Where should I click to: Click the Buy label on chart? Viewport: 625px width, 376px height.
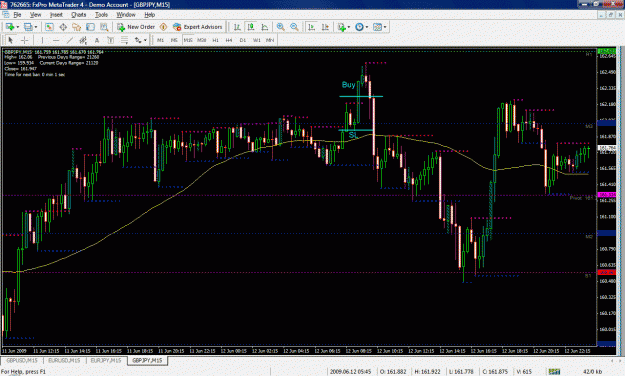tap(348, 85)
